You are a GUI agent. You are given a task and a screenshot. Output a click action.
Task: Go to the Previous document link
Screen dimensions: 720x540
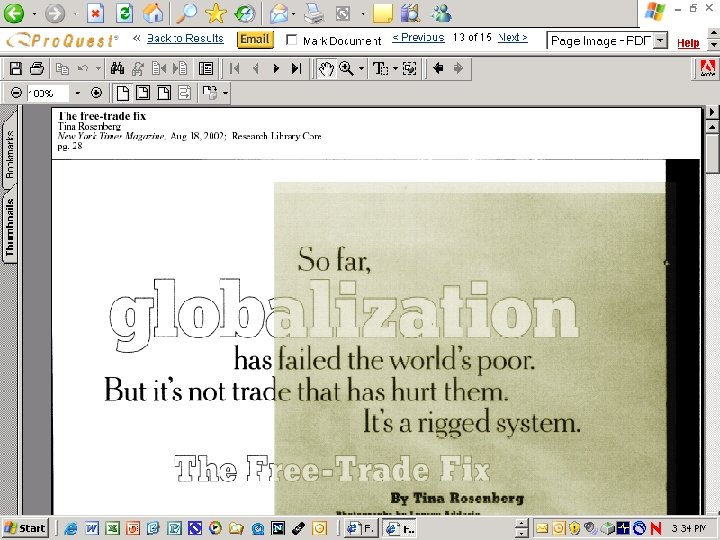click(418, 38)
